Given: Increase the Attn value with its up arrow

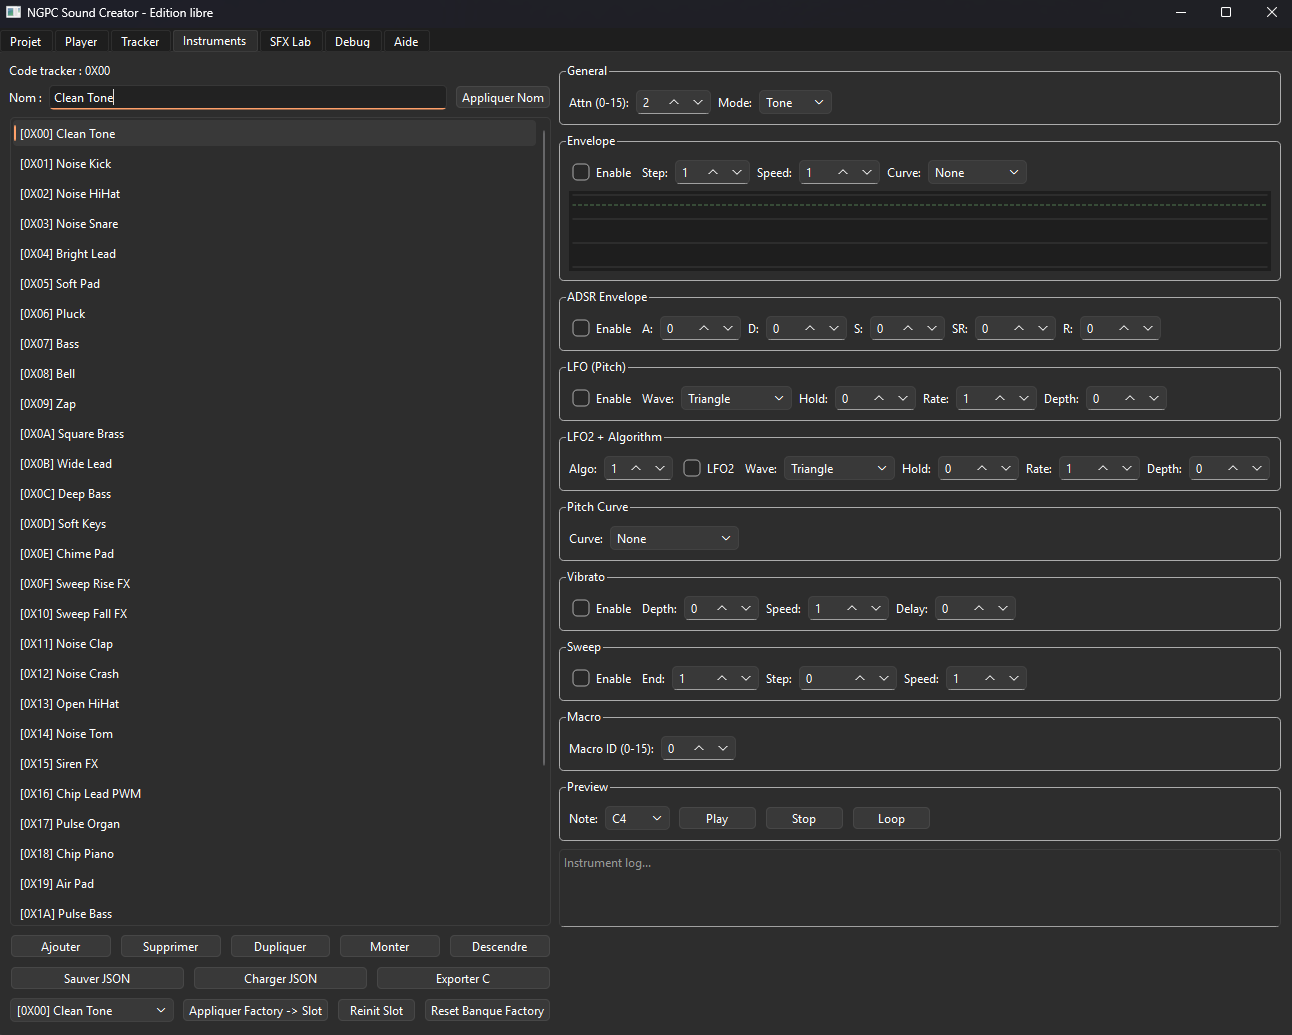Looking at the screenshot, I should click(x=674, y=103).
